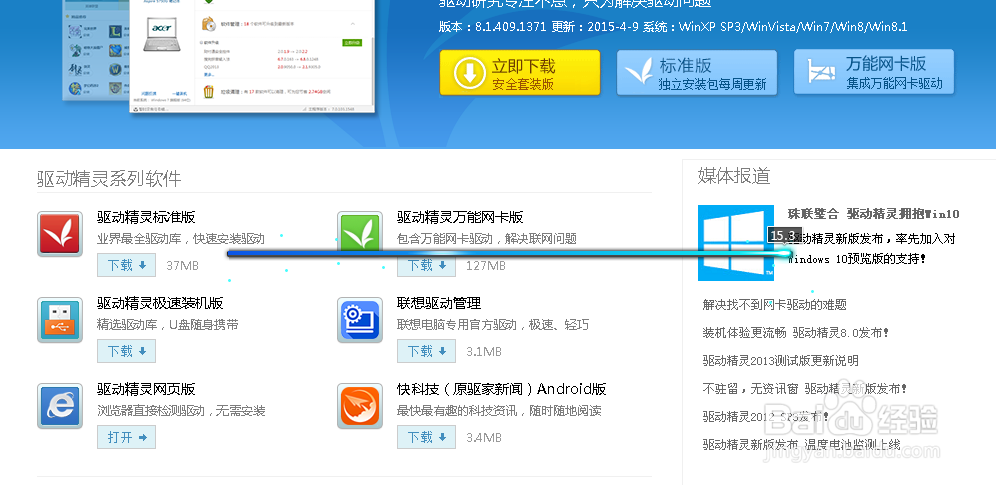
Task: Open news 装机体验更流畅 驱动精灵8.0发布
Action: 795,333
